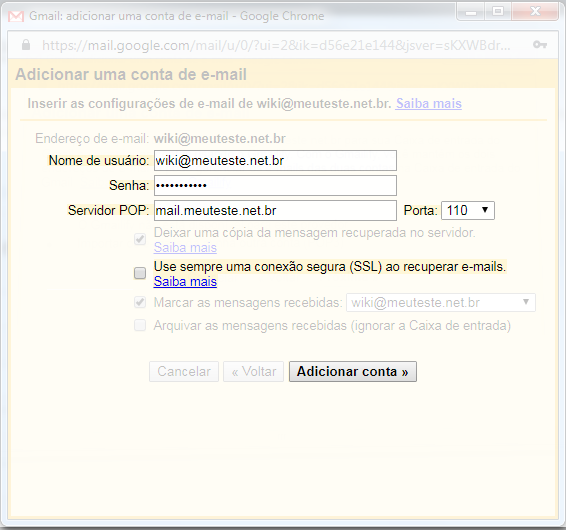The width and height of the screenshot is (566, 530).
Task: Minimize the Chrome popup window
Action: pos(471,12)
